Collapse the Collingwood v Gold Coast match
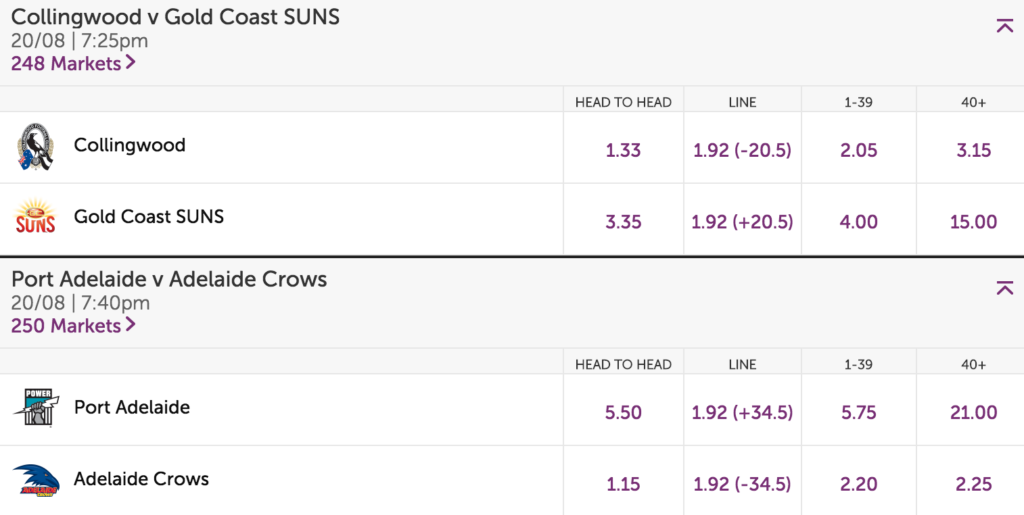 pyautogui.click(x=1004, y=26)
